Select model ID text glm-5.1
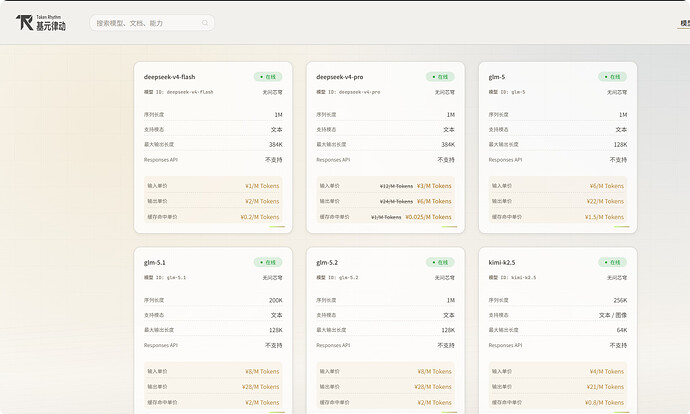 (x=176, y=278)
